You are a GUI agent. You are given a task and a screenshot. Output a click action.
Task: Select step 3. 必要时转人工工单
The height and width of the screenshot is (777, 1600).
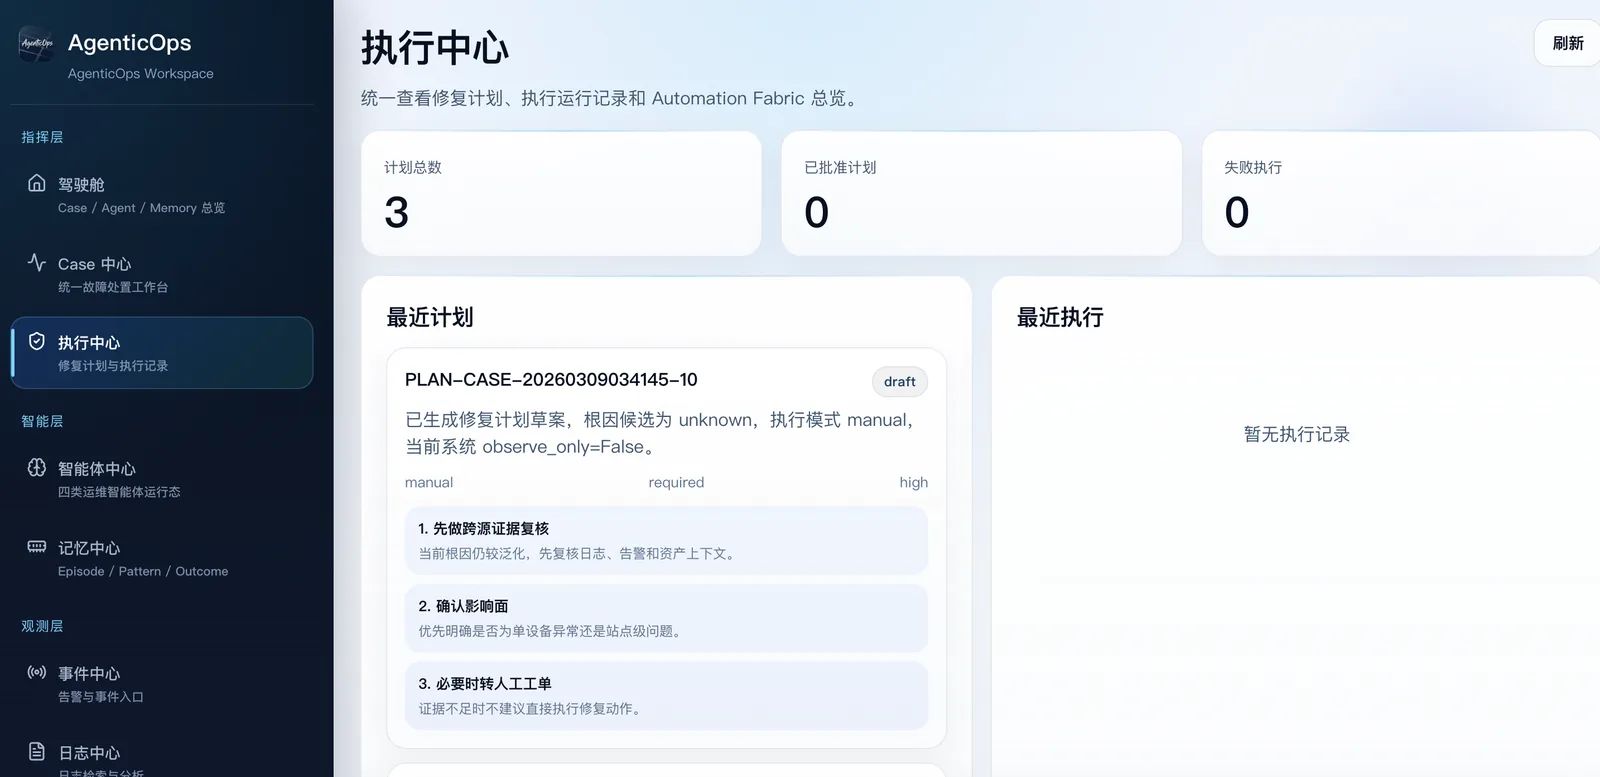click(666, 695)
